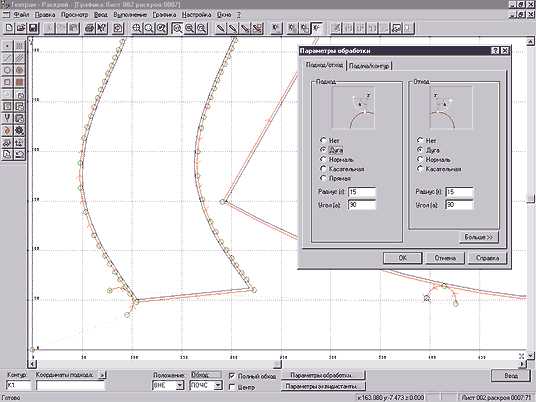Screen dimensions: 536x402
Task: Switch to the second dialog tab
Action: tap(369, 66)
